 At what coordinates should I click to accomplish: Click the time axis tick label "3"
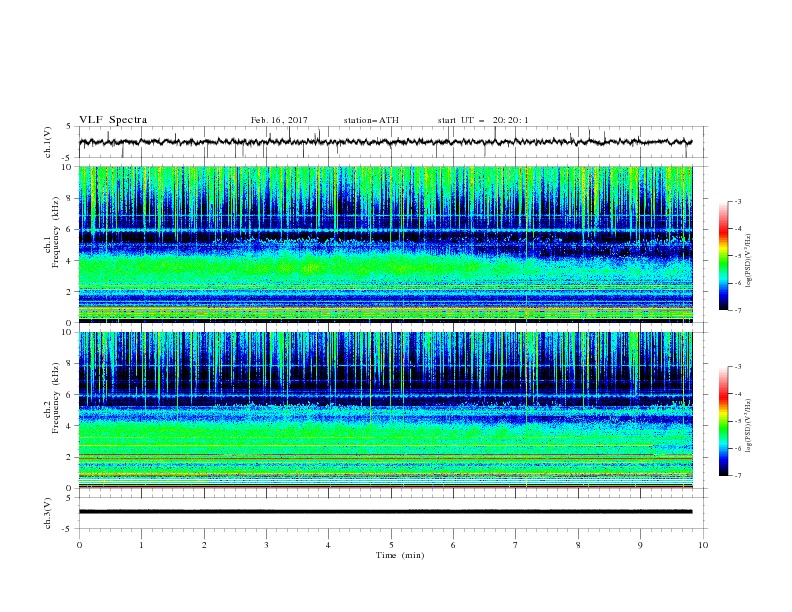click(x=266, y=545)
